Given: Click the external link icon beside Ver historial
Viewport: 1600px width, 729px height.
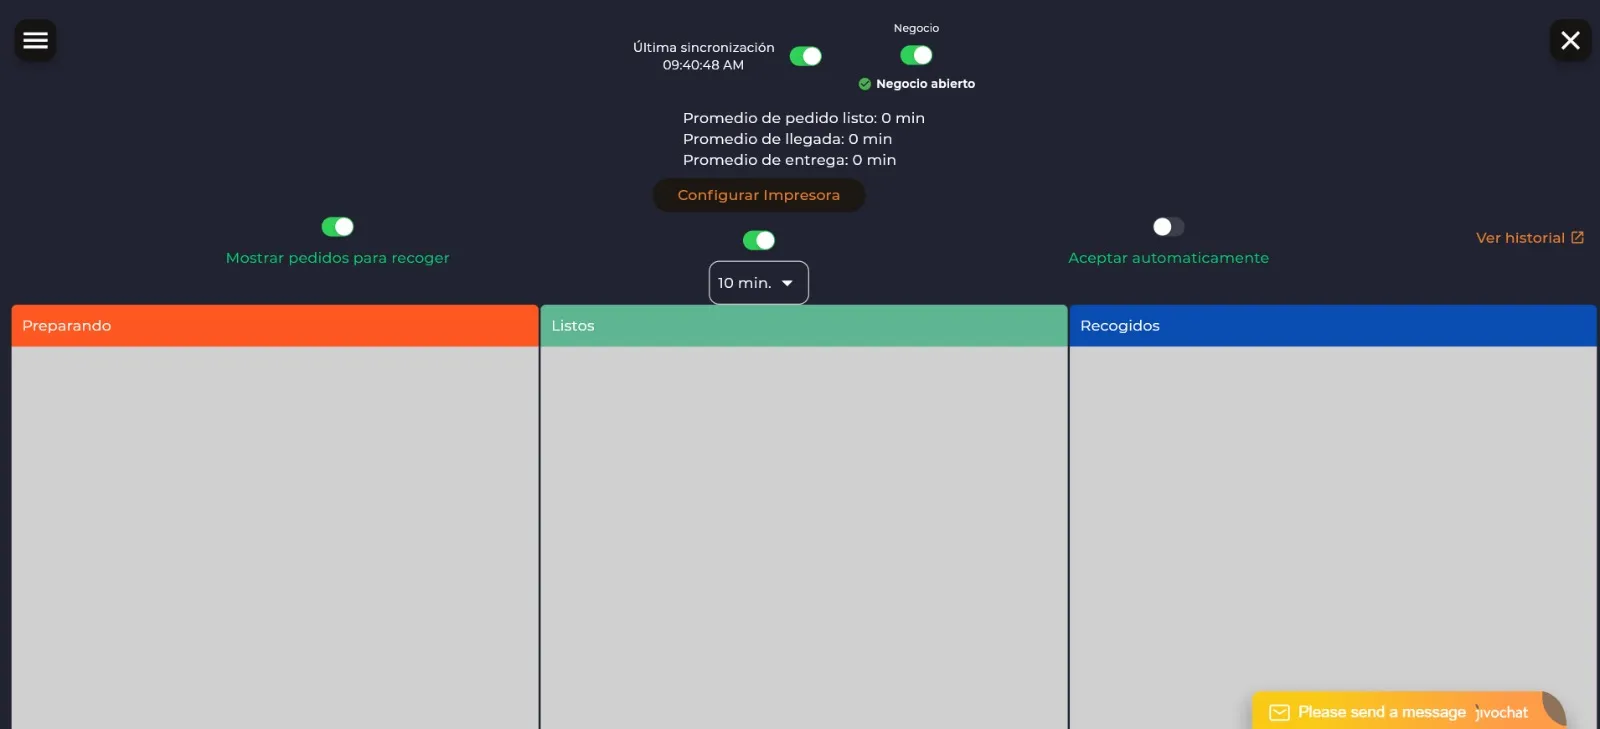Looking at the screenshot, I should [x=1578, y=238].
